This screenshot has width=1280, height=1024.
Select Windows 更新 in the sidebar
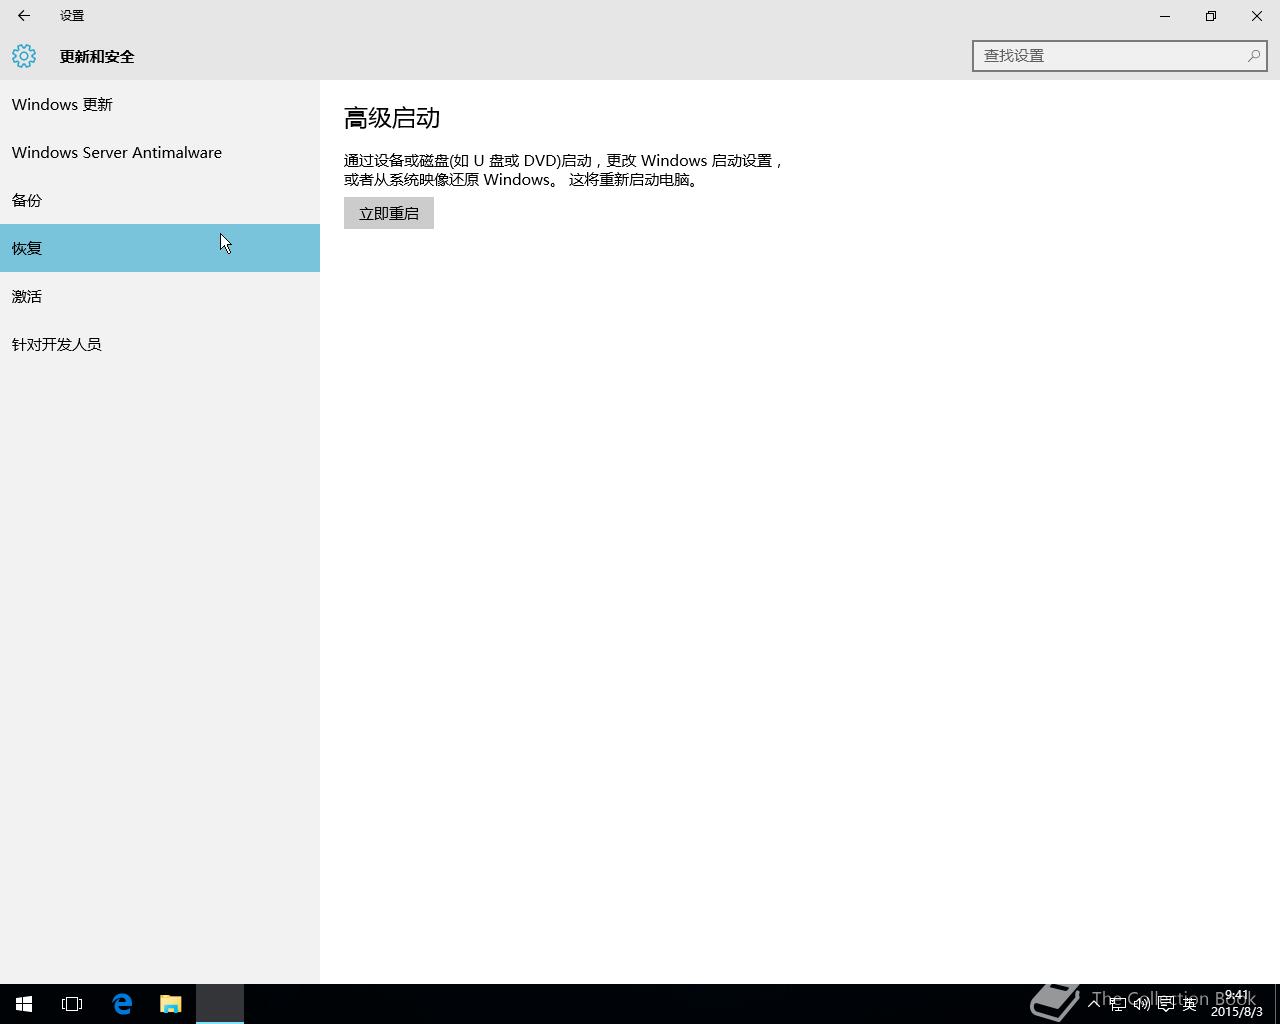[x=160, y=104]
